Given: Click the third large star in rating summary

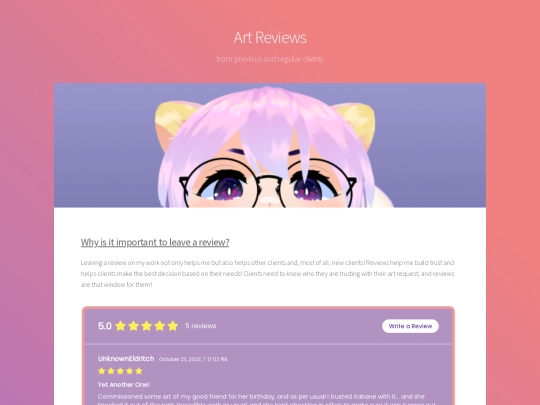Looking at the screenshot, I should [146, 326].
